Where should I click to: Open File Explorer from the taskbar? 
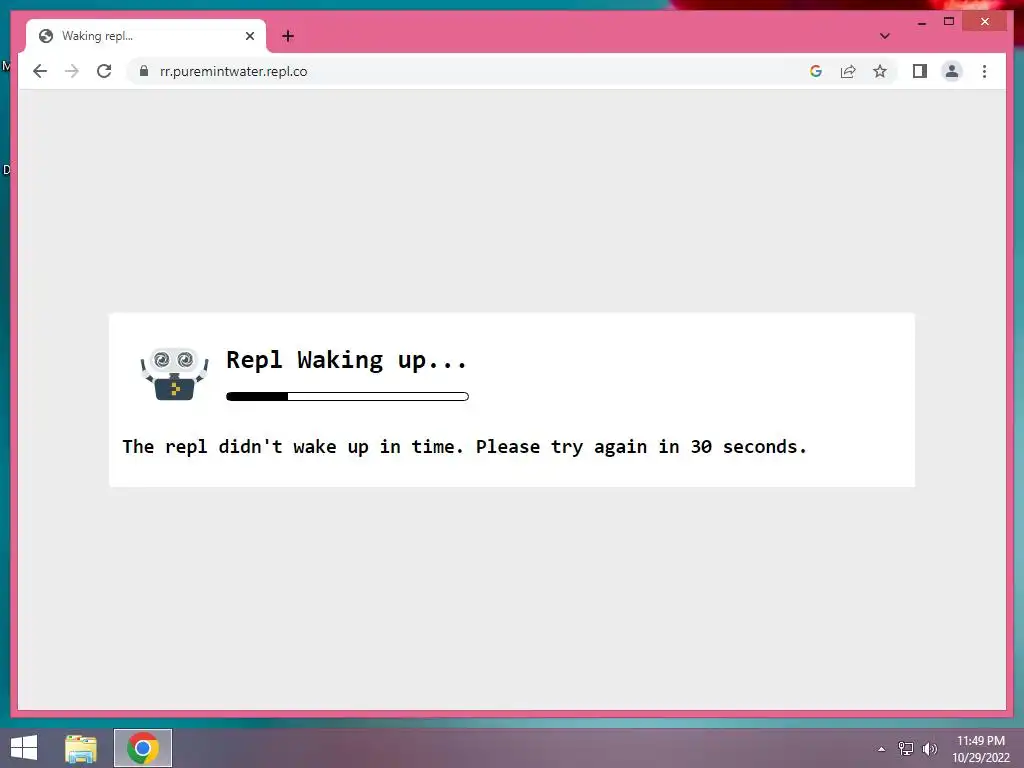pyautogui.click(x=81, y=748)
